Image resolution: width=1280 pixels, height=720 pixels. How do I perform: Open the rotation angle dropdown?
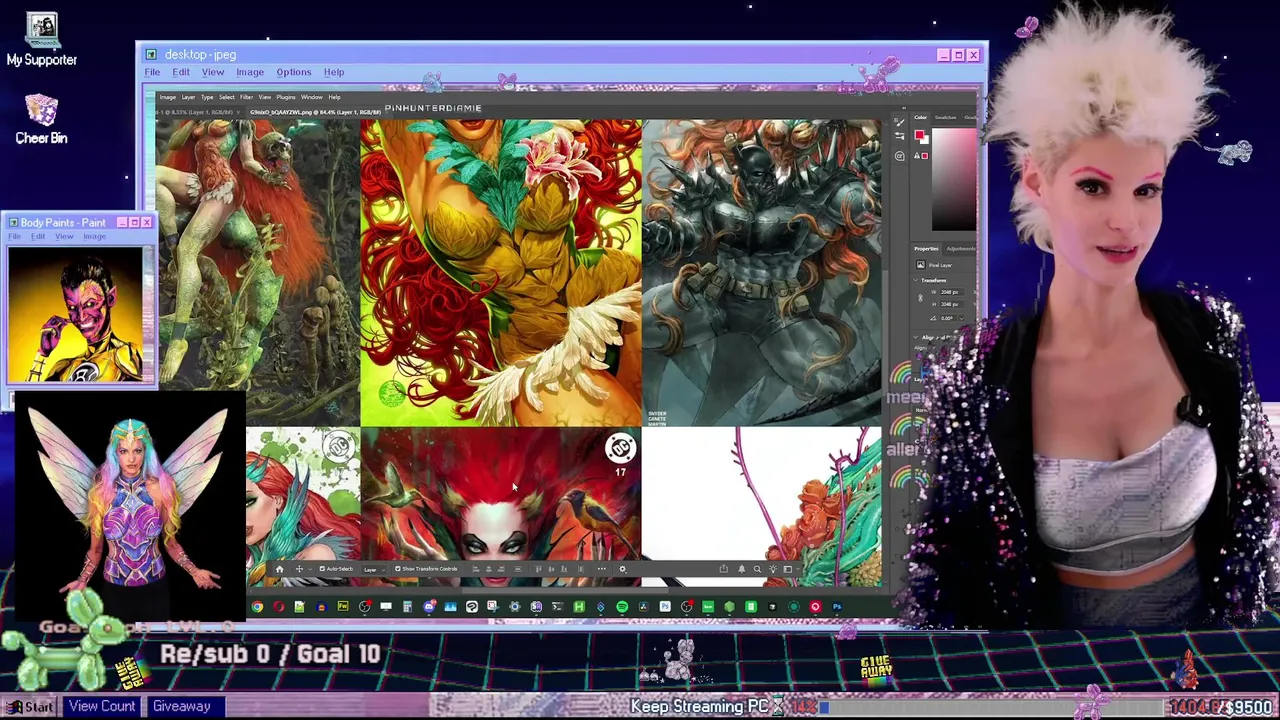click(961, 318)
